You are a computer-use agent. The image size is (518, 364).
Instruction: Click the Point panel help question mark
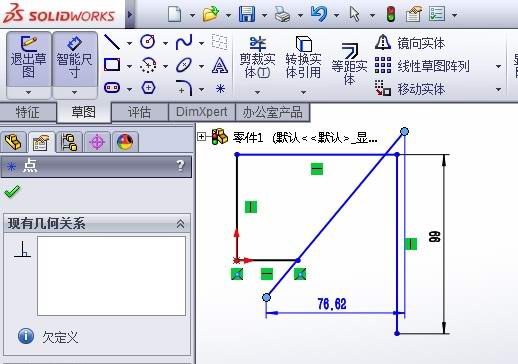180,166
